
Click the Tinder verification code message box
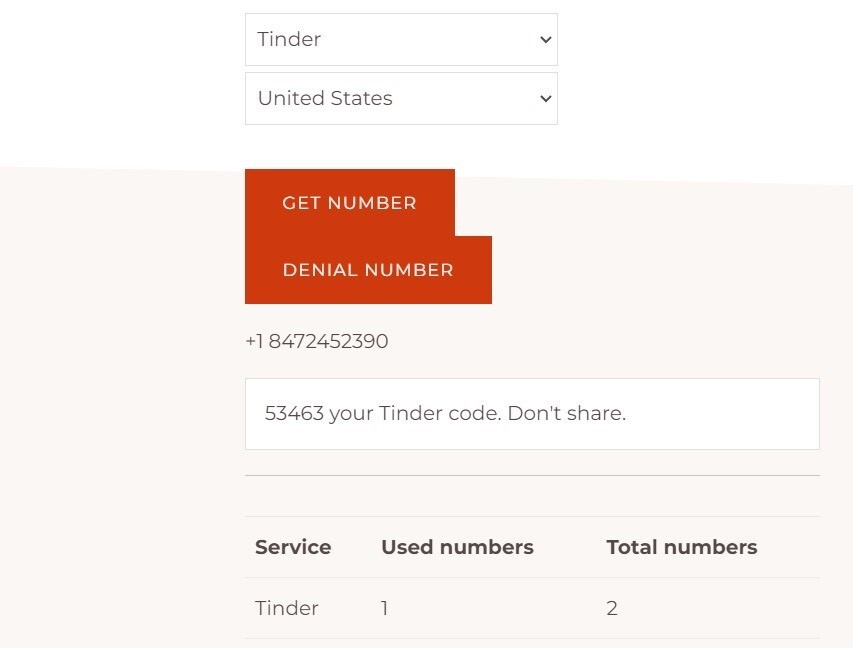[532, 413]
